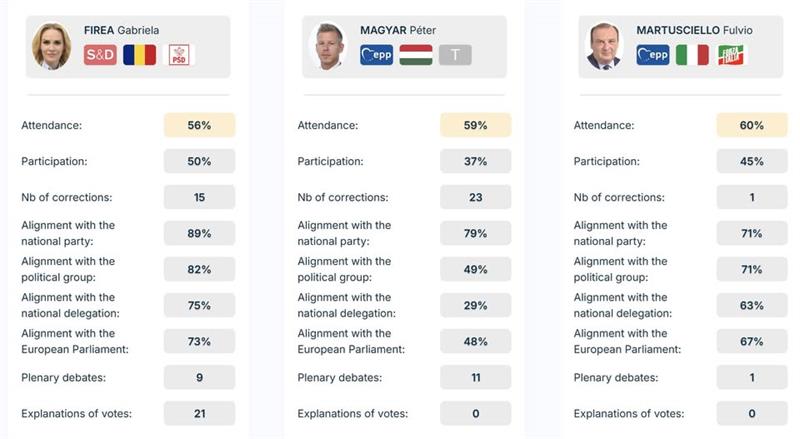Click Magyar's 11 plenary debates value
The height and width of the screenshot is (439, 800).
475,377
